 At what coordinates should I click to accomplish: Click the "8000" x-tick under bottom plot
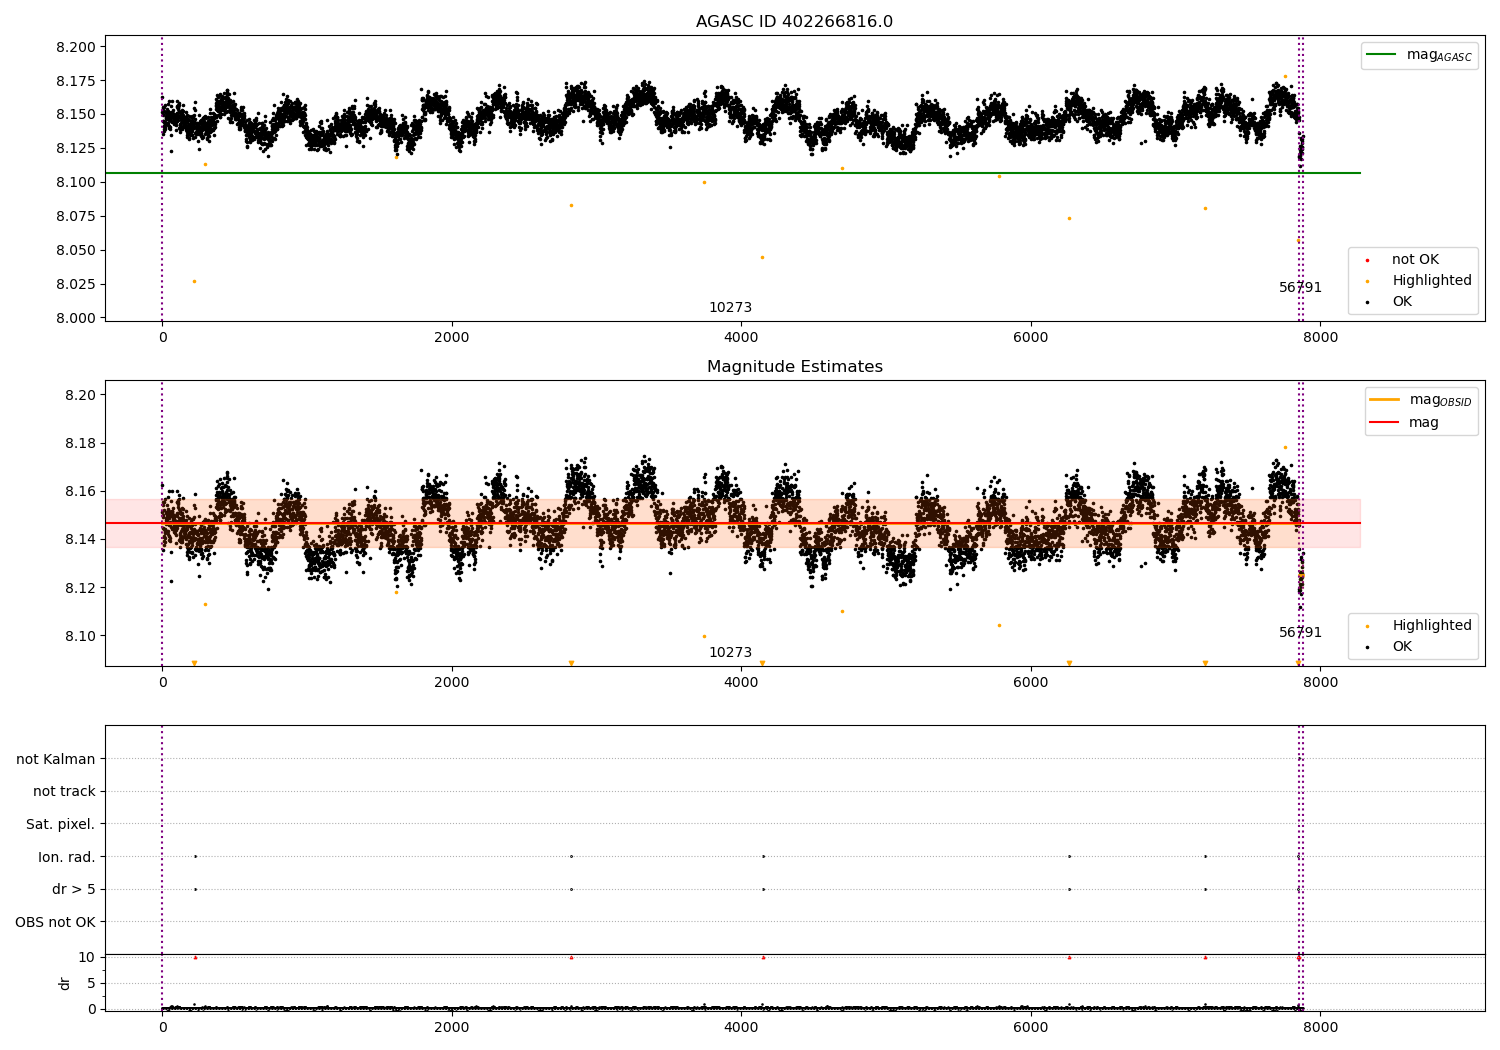pyautogui.click(x=1320, y=1028)
